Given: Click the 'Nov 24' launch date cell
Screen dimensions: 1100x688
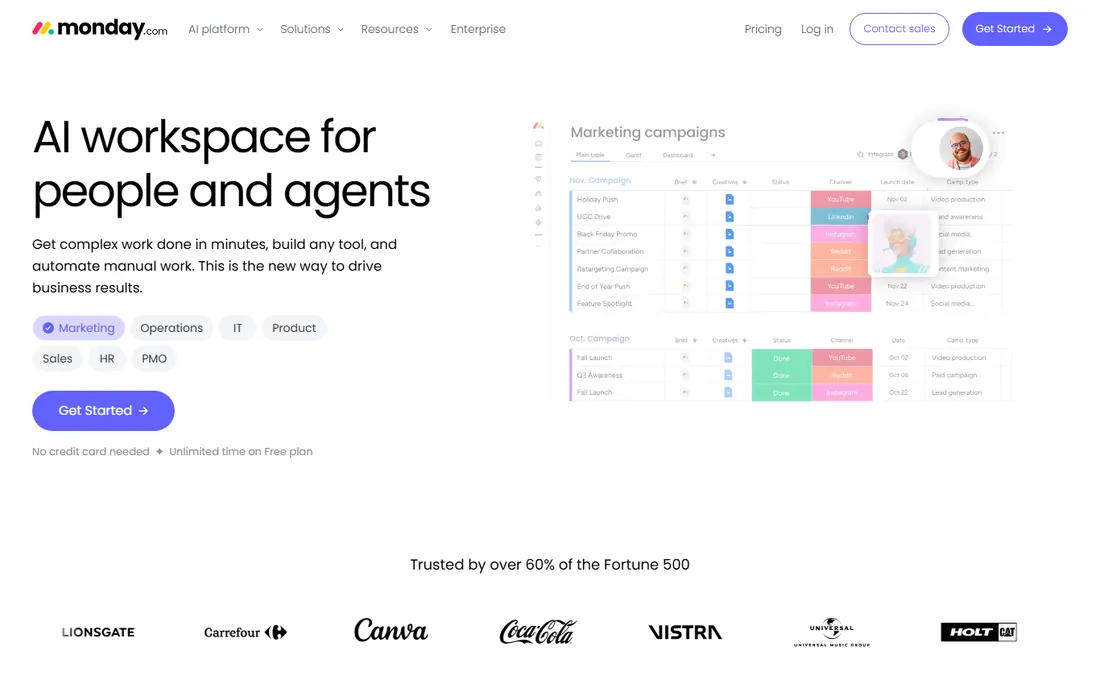Looking at the screenshot, I should 897,304.
